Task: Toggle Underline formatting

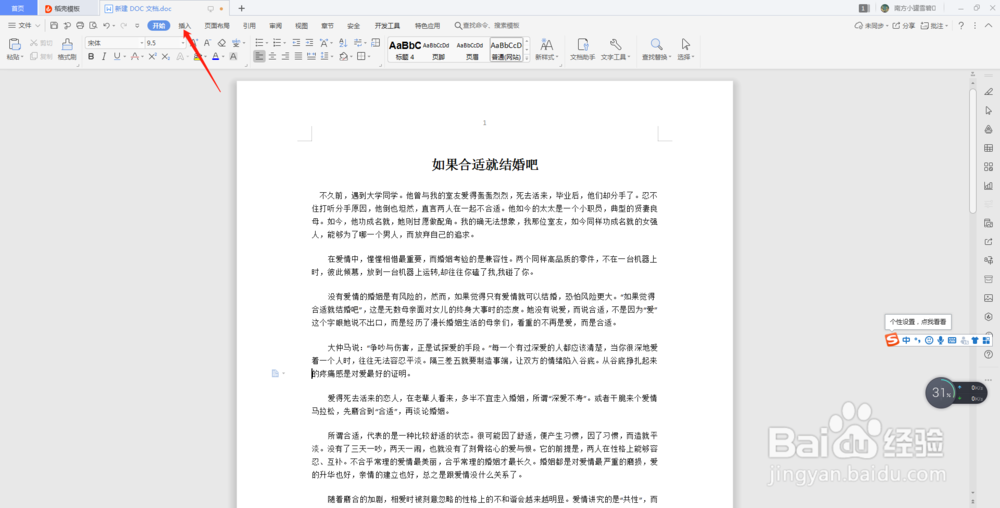Action: click(117, 57)
